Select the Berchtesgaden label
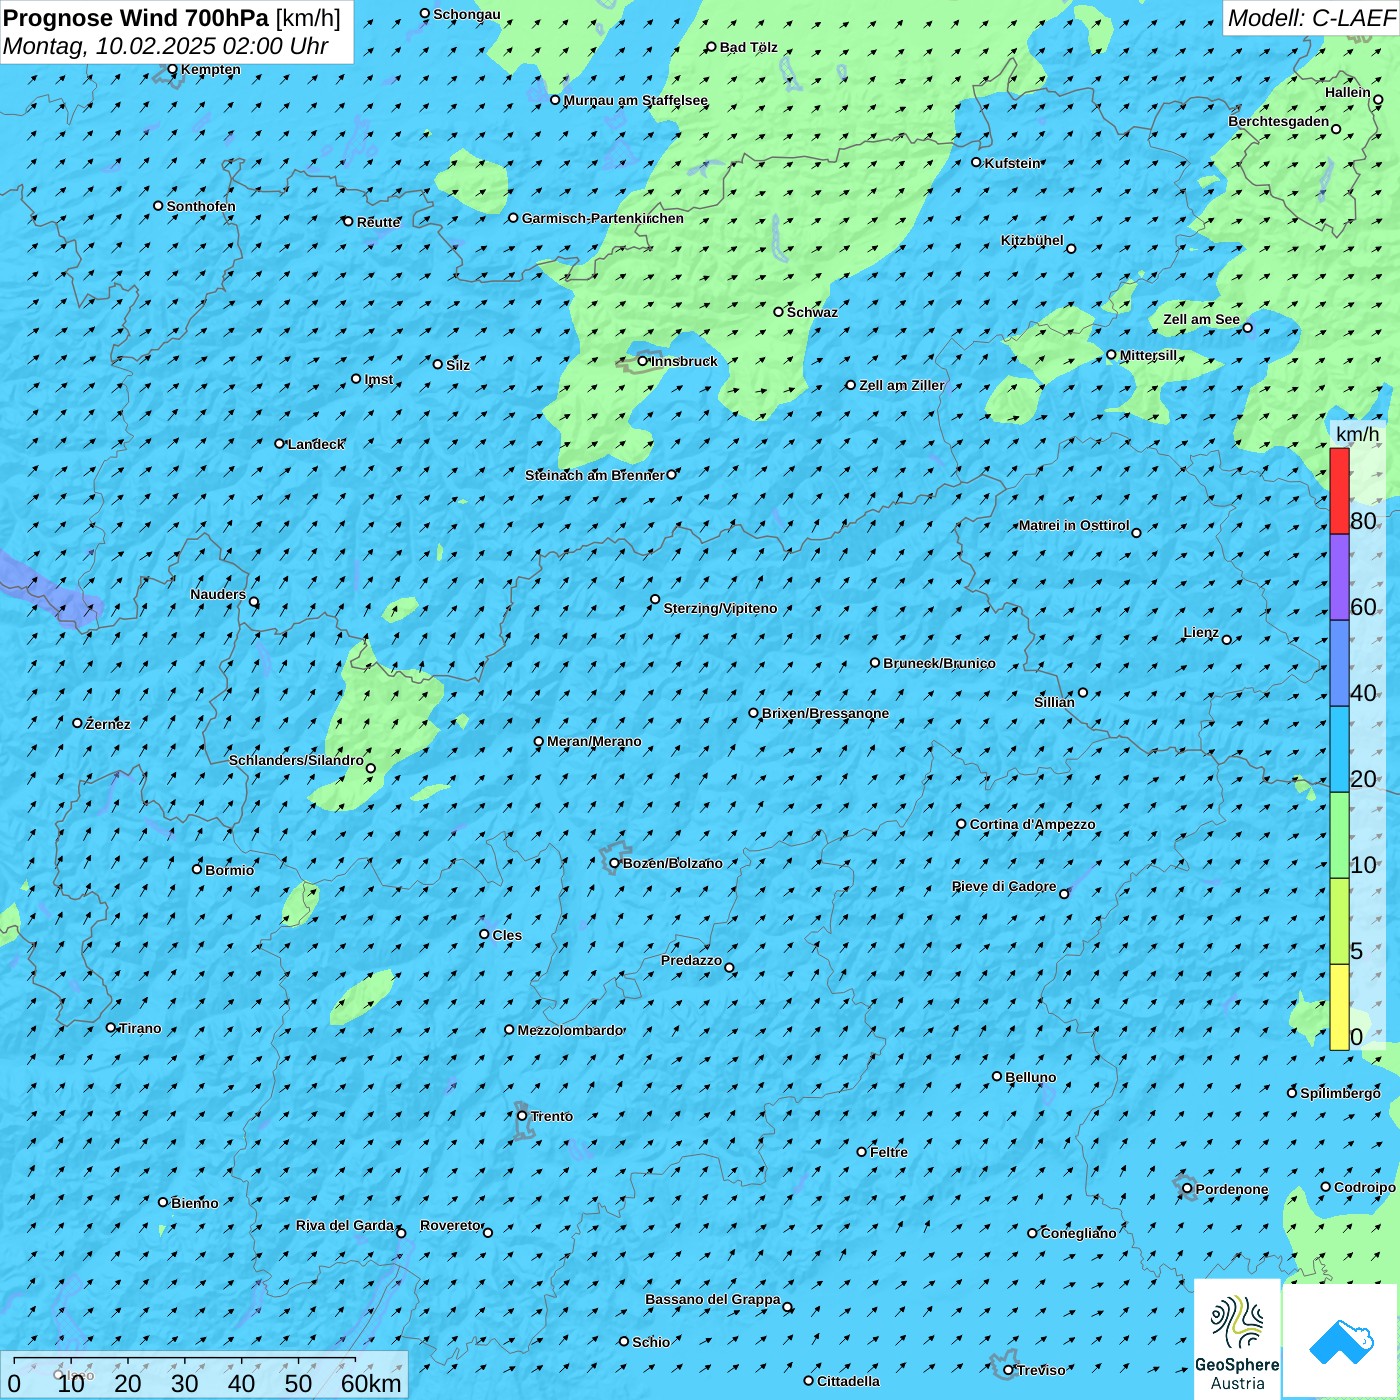Screen dimensions: 1400x1400 tap(1279, 121)
